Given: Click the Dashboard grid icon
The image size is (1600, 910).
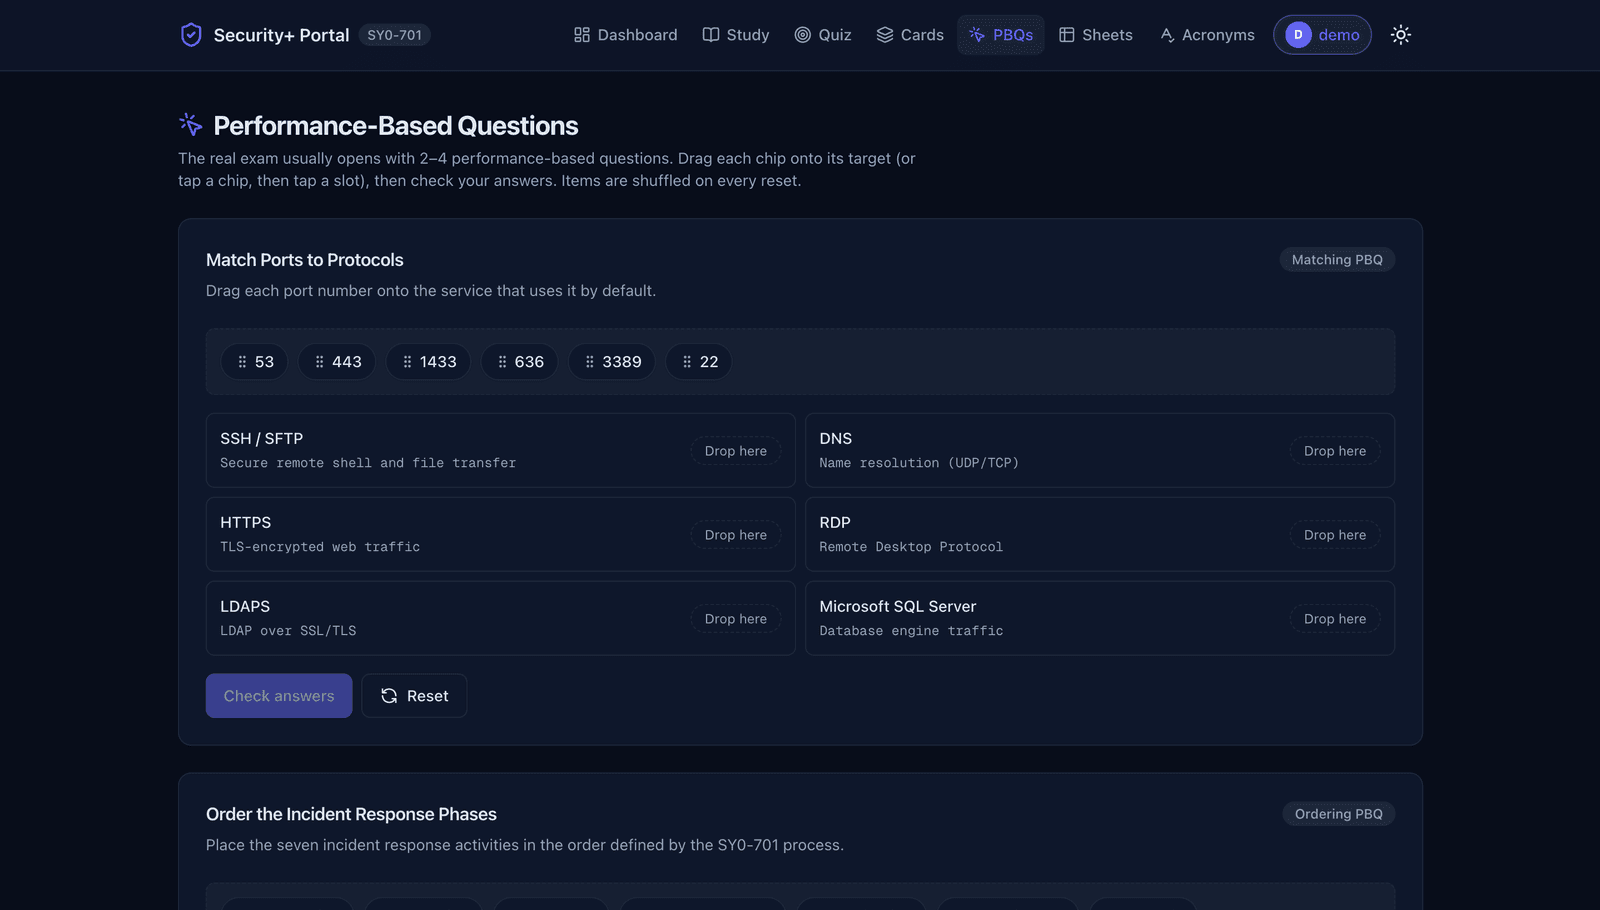Looking at the screenshot, I should pyautogui.click(x=582, y=35).
